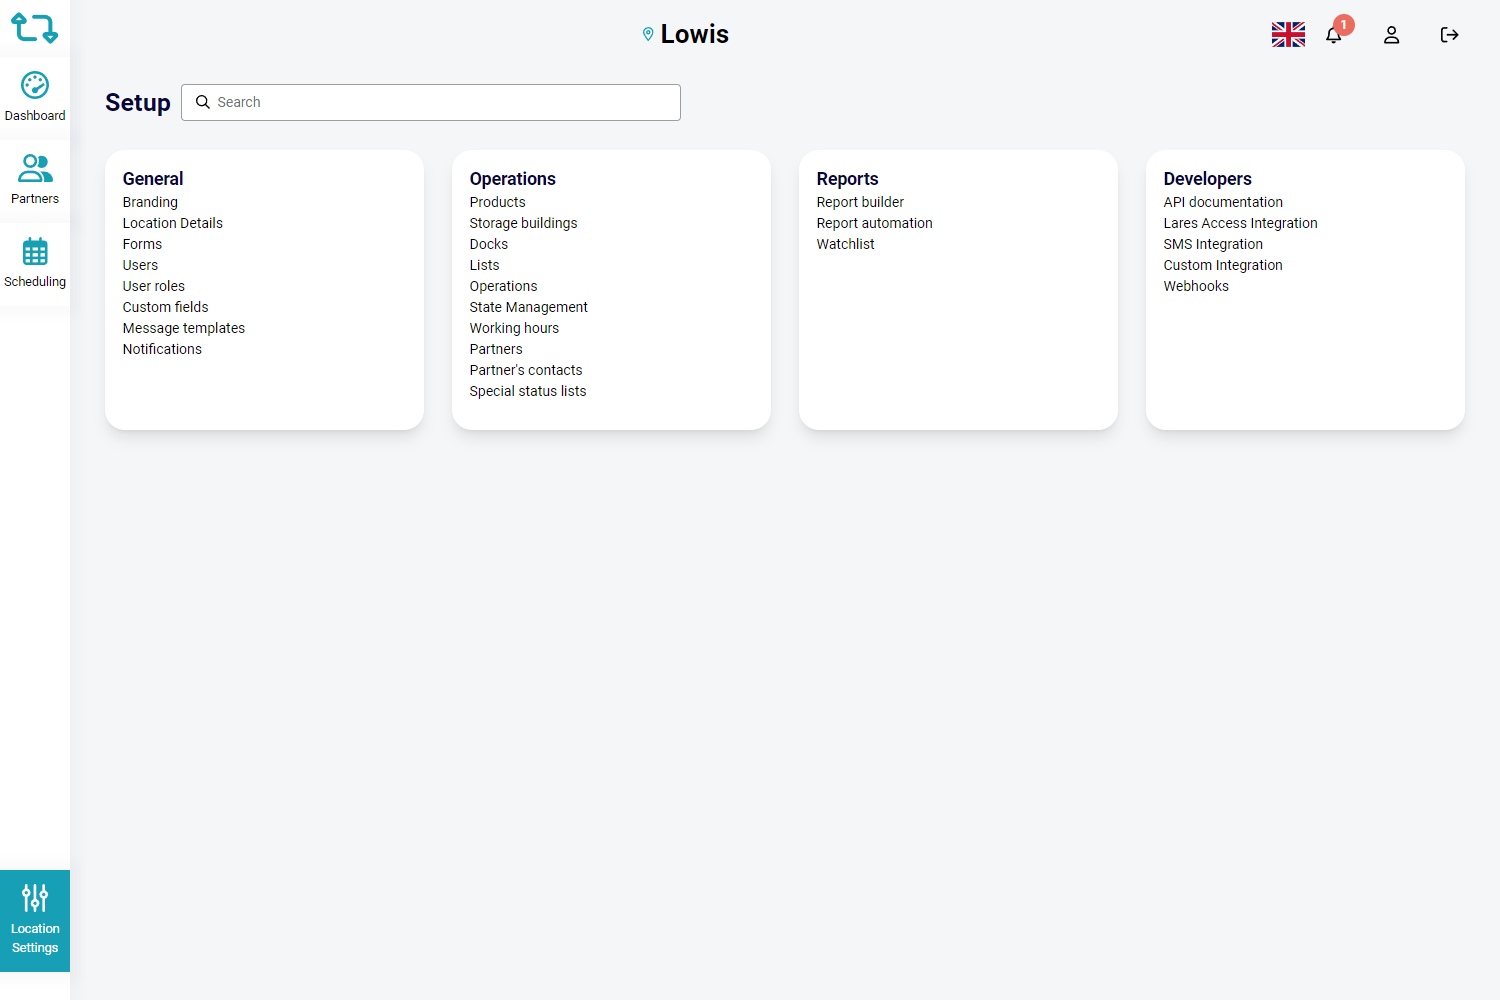This screenshot has width=1500, height=1000.
Task: Open Storage buildings
Action: (523, 223)
